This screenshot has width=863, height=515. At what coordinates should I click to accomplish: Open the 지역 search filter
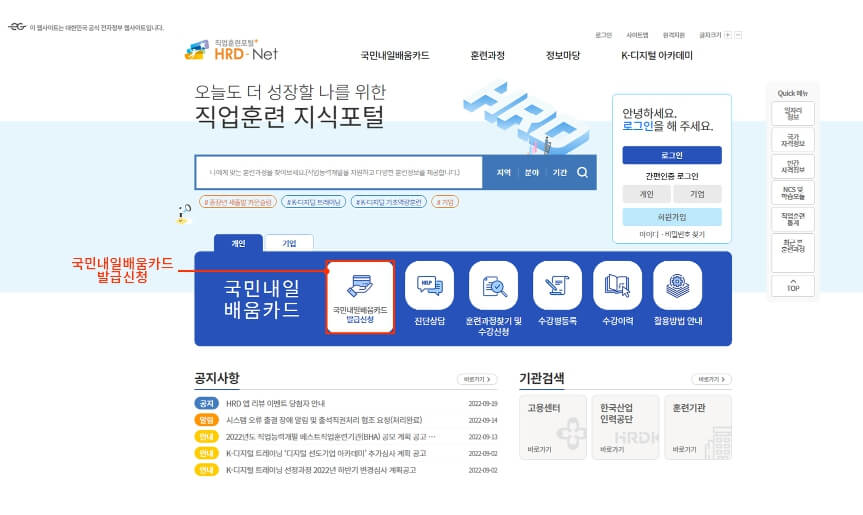pyautogui.click(x=503, y=173)
